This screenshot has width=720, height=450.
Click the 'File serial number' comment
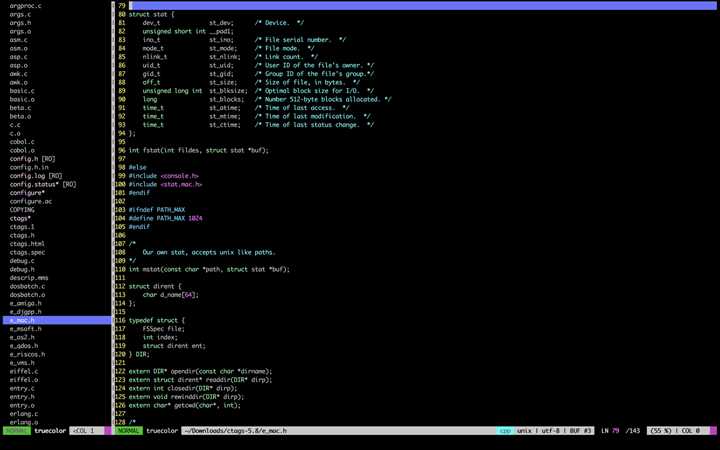300,40
